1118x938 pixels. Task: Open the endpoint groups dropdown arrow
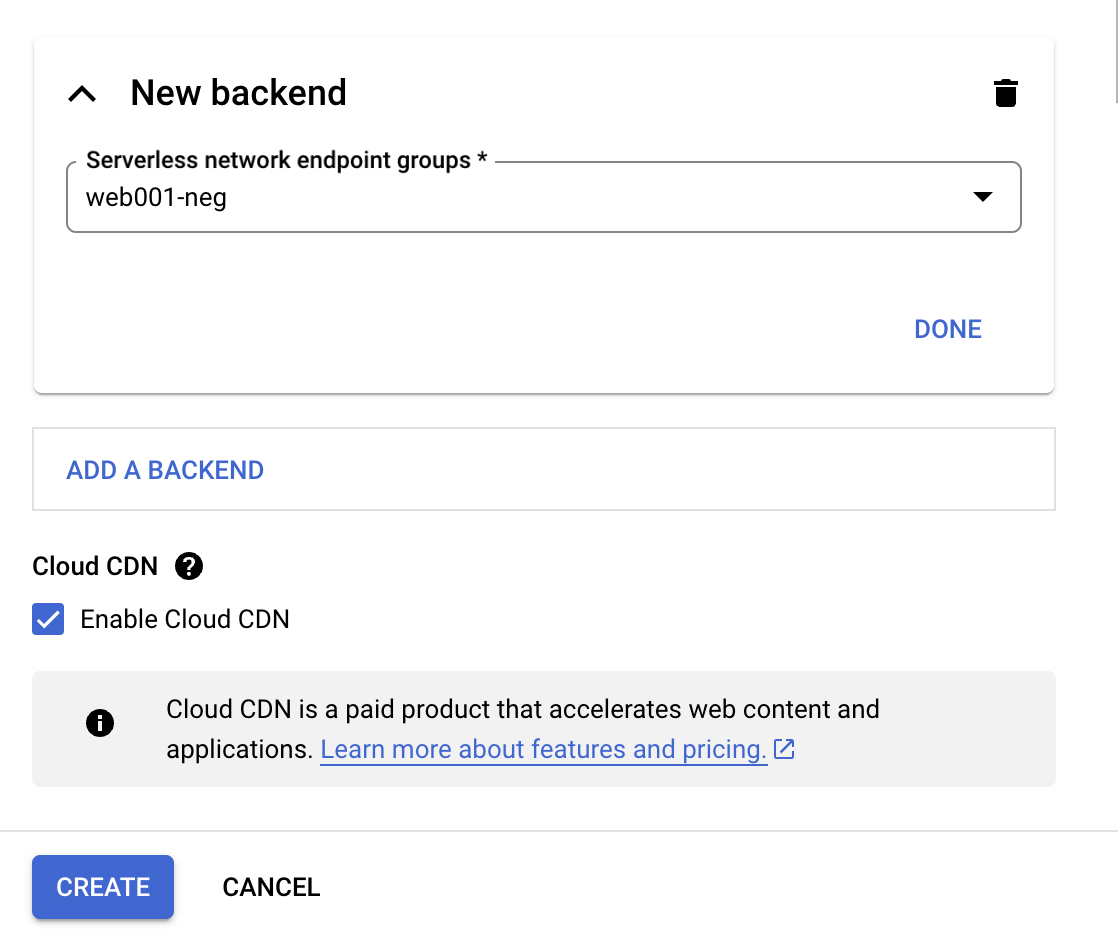(x=982, y=197)
